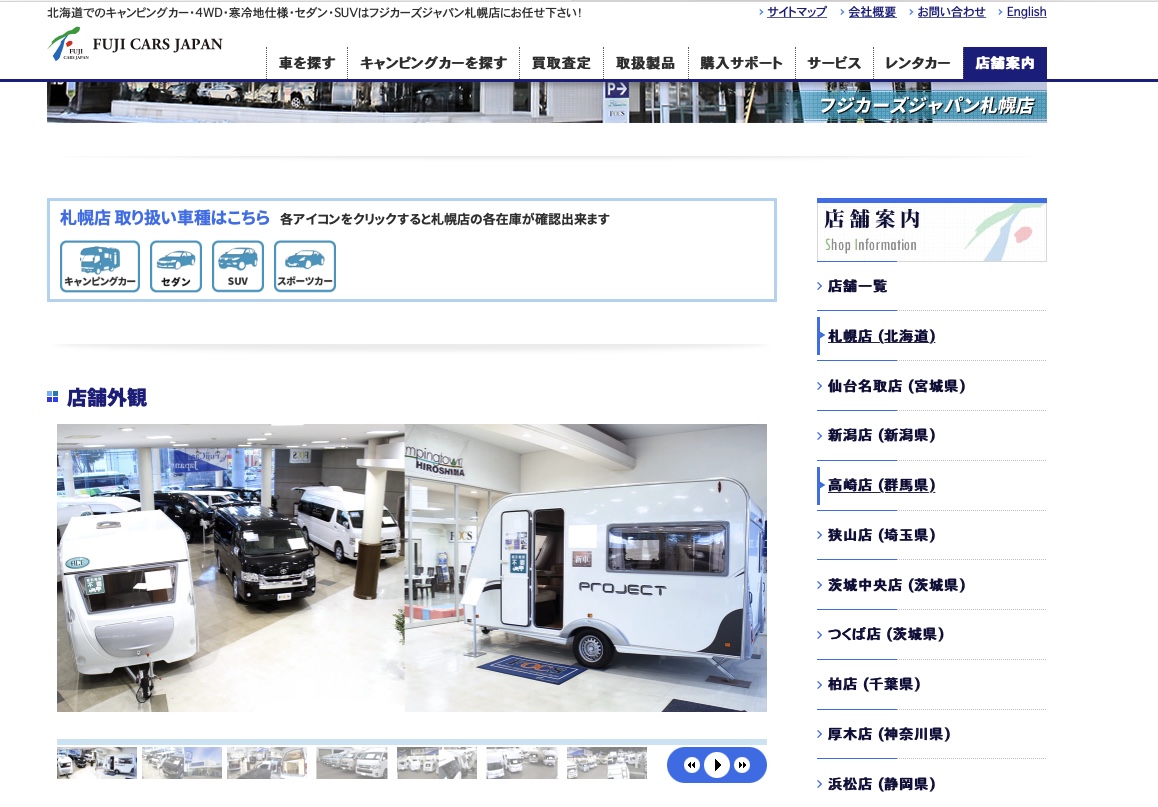Open the SUV stock icon
The width and height of the screenshot is (1158, 807).
tap(238, 266)
